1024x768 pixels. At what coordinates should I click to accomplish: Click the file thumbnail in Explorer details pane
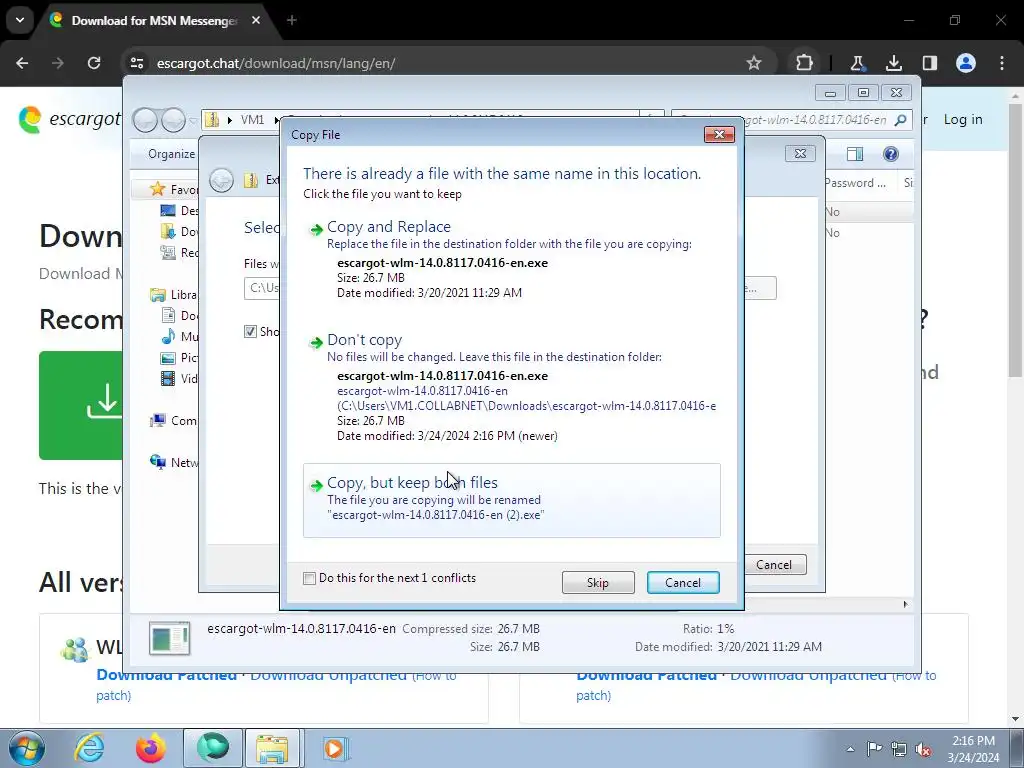170,638
